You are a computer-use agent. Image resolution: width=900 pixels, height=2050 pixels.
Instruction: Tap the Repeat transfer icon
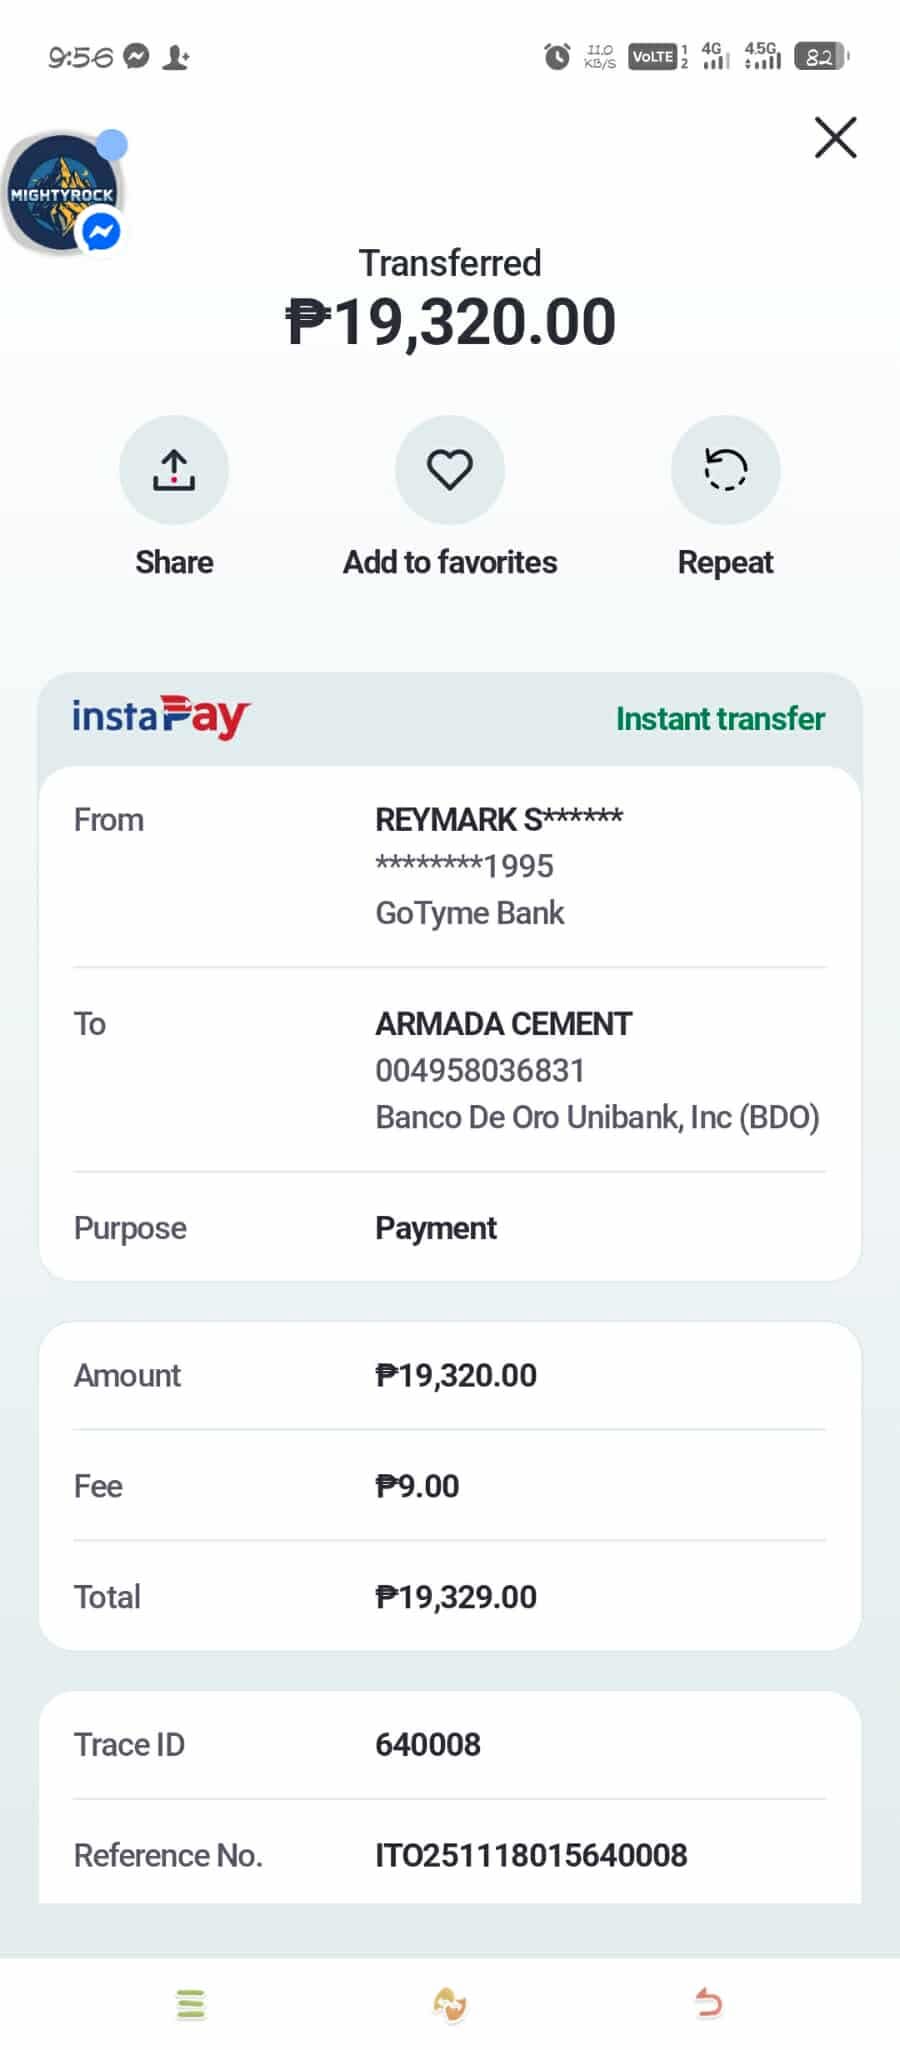pyautogui.click(x=726, y=469)
